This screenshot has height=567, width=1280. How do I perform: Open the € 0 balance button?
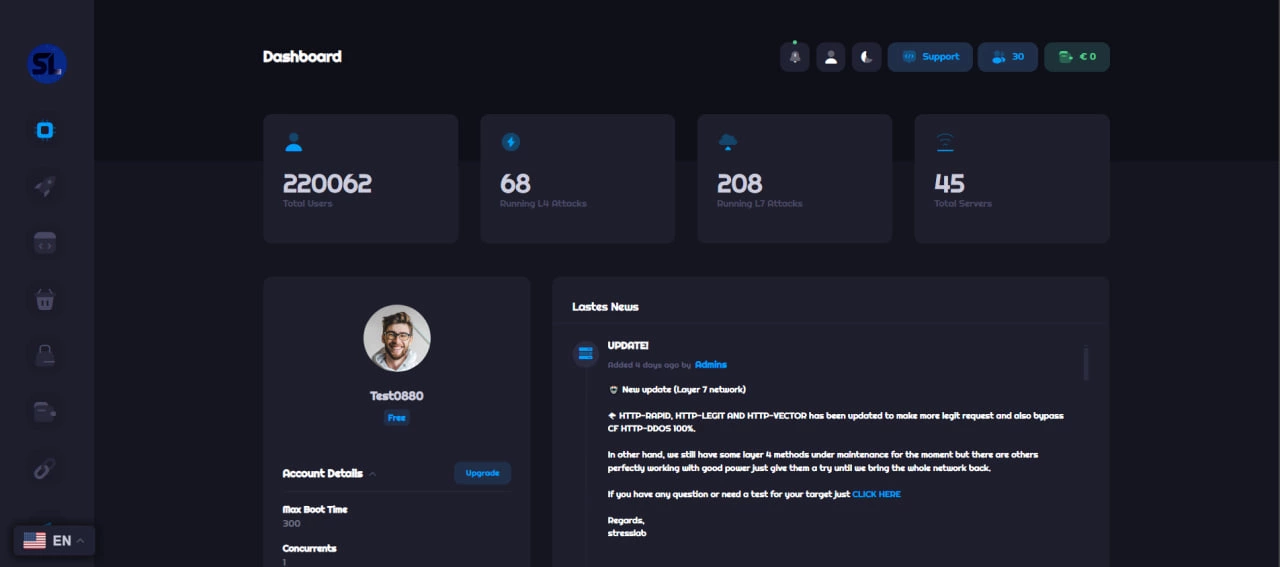1077,57
